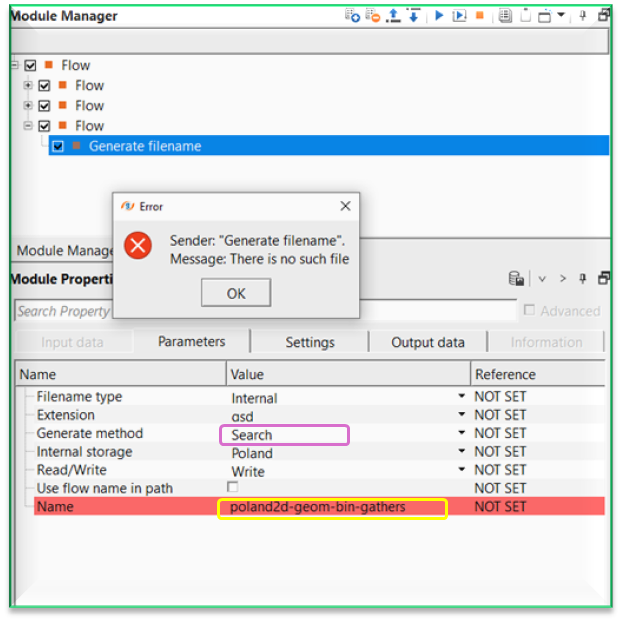The image size is (622, 622).
Task: Toggle checkbox of third Flow row
Action: coord(44,106)
